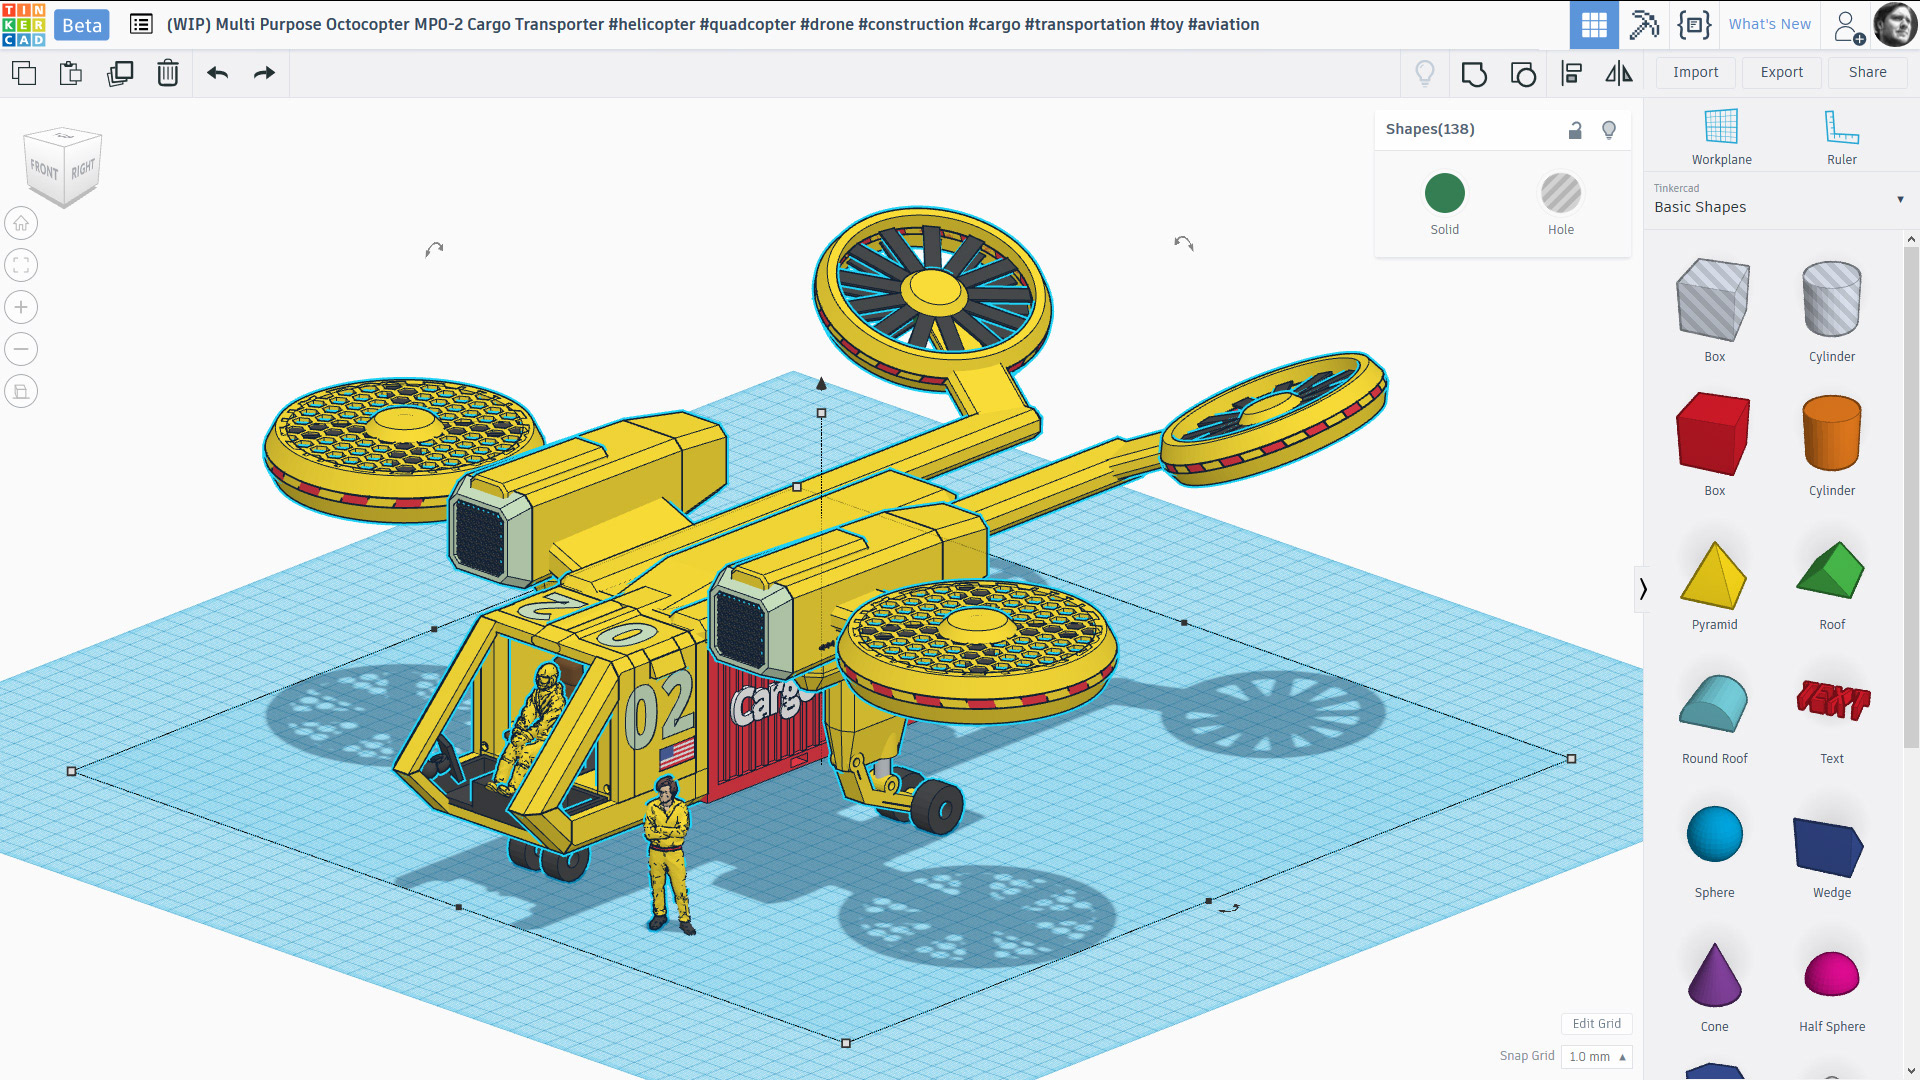This screenshot has height=1080, width=1920.
Task: Open the What's New menu
Action: tap(1769, 24)
